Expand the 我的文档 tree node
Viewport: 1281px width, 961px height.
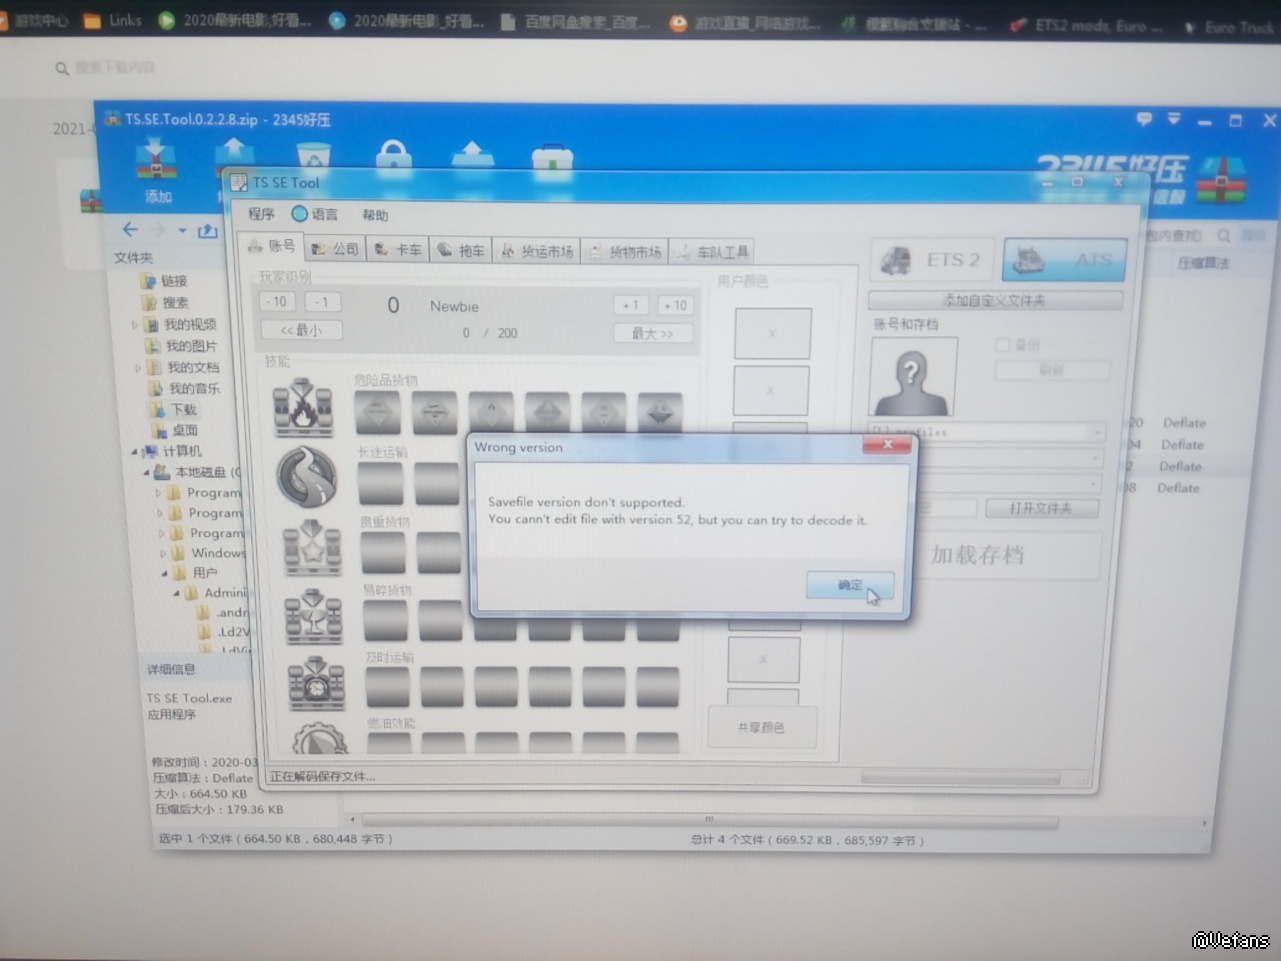[x=138, y=368]
